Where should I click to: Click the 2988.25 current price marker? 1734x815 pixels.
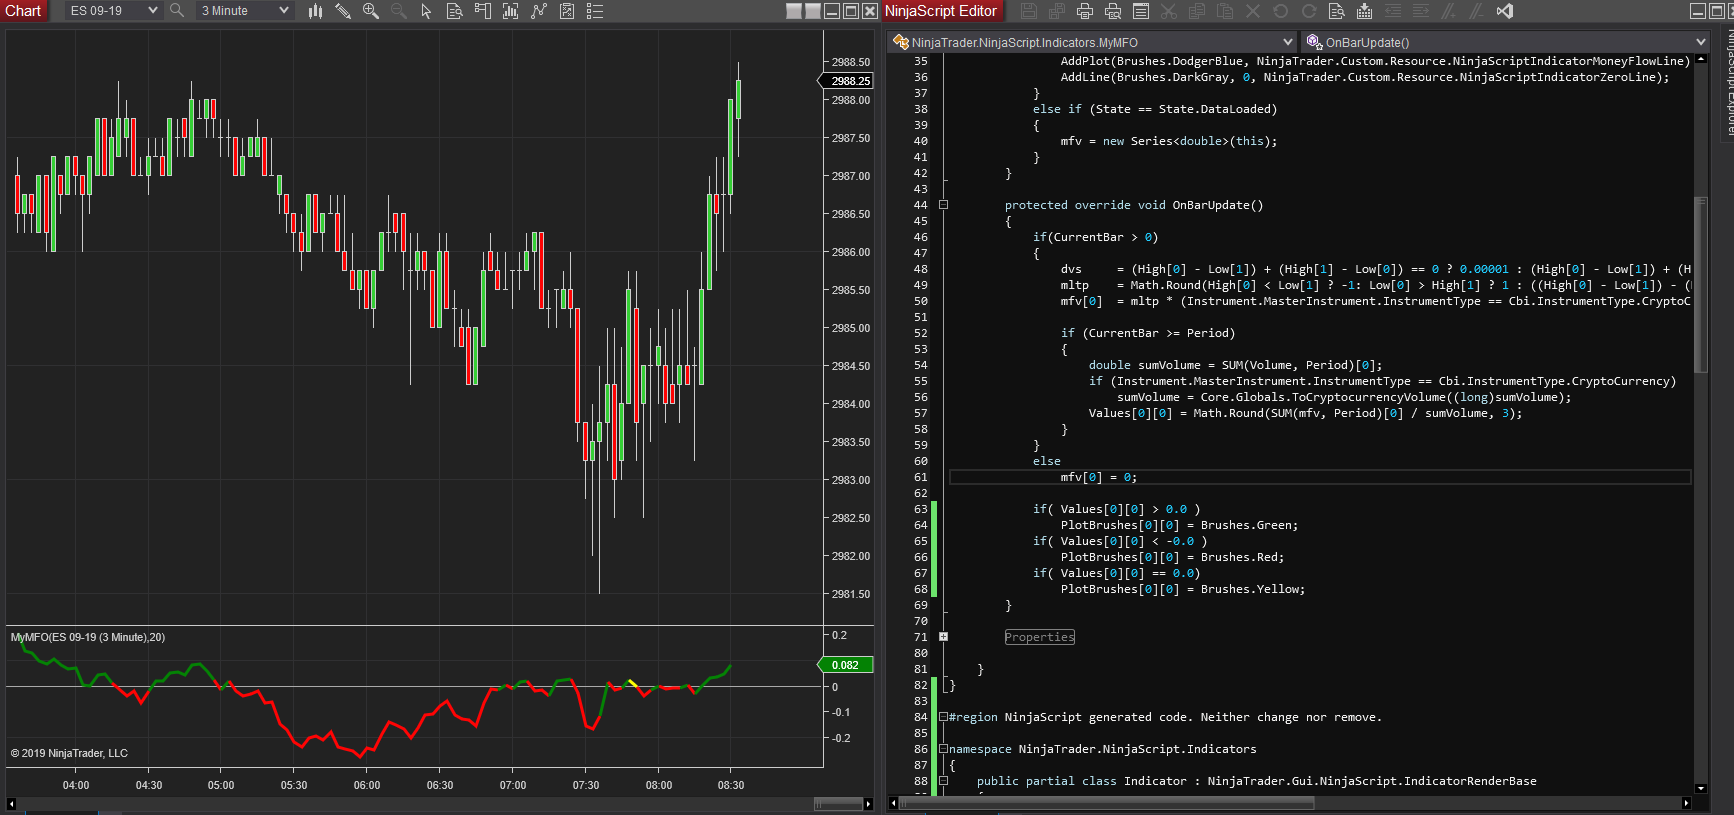coord(848,81)
